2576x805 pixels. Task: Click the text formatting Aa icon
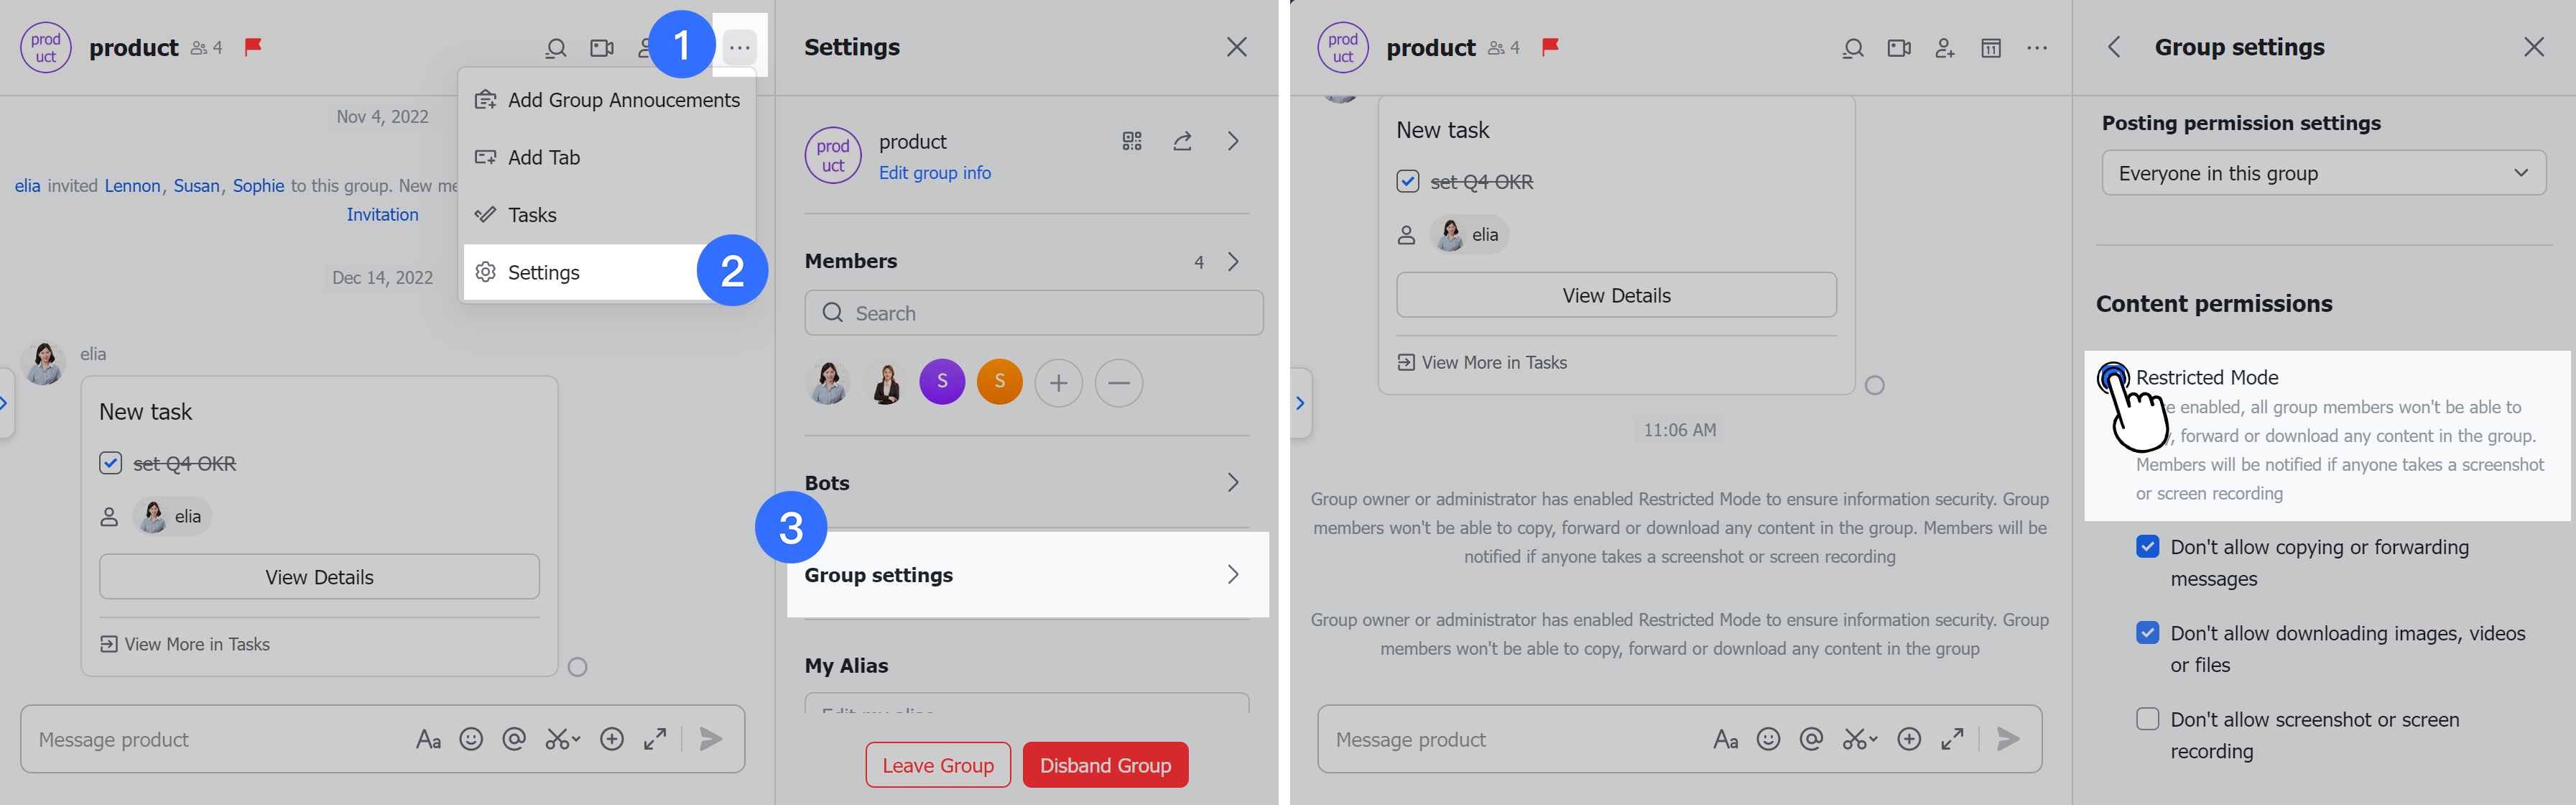[429, 739]
